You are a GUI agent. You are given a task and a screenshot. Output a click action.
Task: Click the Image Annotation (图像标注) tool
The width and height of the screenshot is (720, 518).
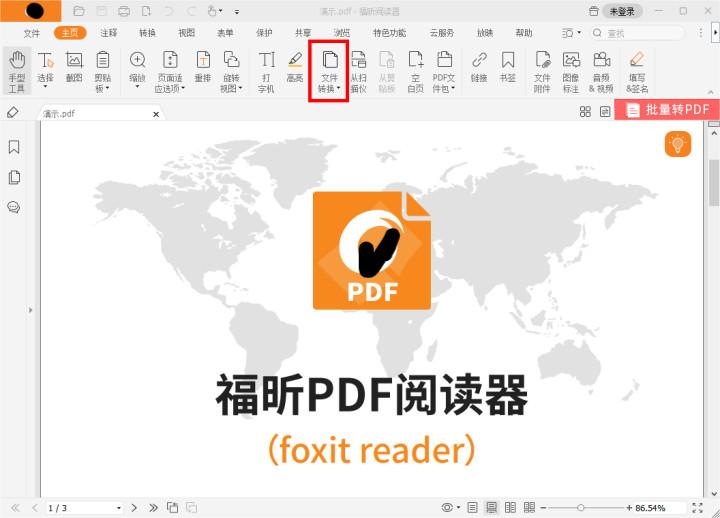click(571, 72)
